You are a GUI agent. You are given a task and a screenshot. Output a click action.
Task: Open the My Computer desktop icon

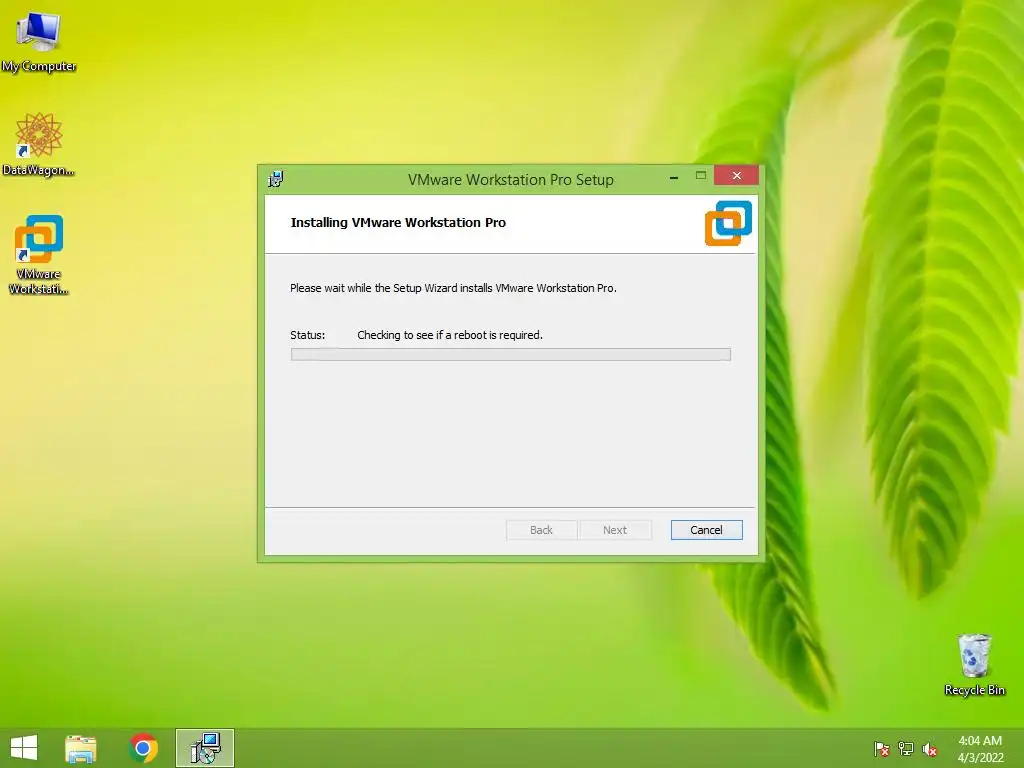point(39,42)
